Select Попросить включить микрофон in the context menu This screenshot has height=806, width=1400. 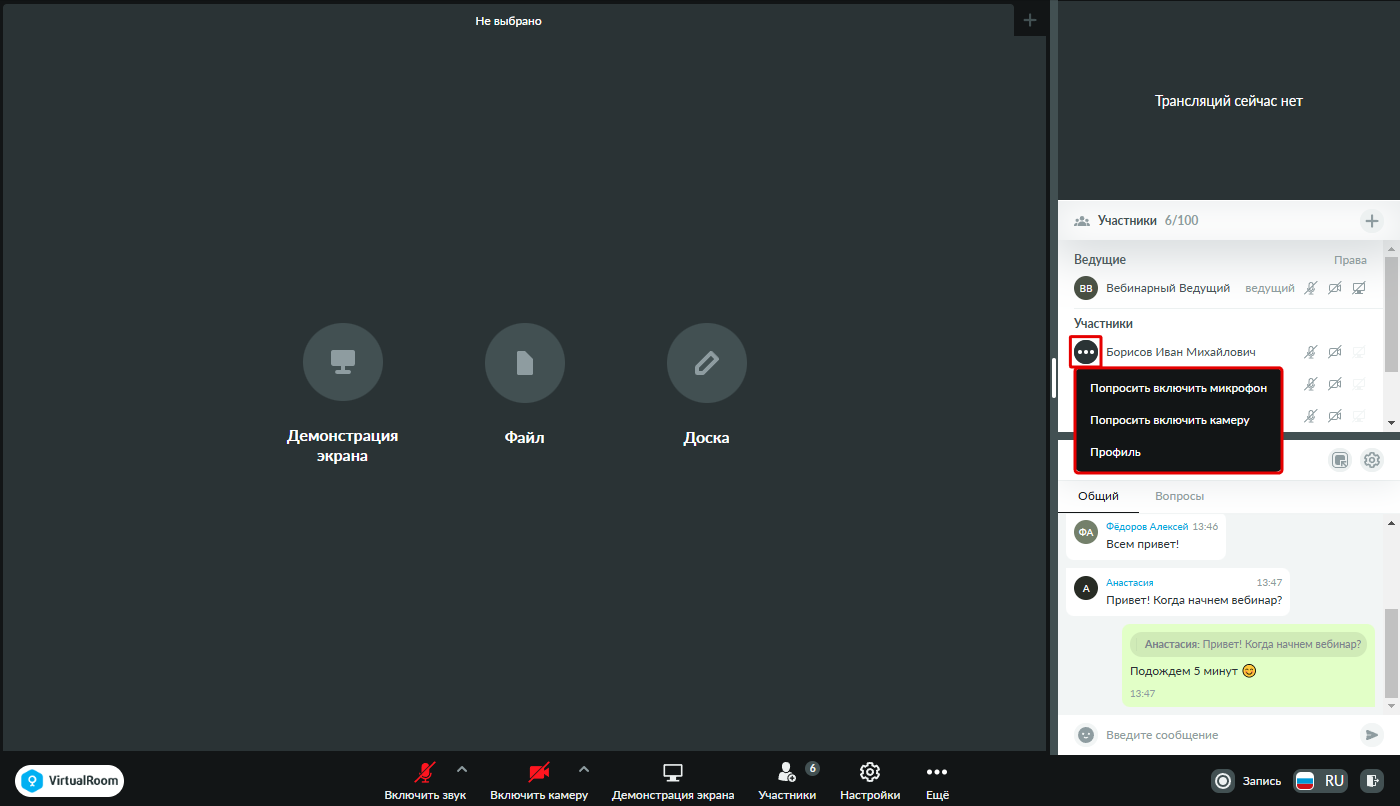coord(1178,388)
